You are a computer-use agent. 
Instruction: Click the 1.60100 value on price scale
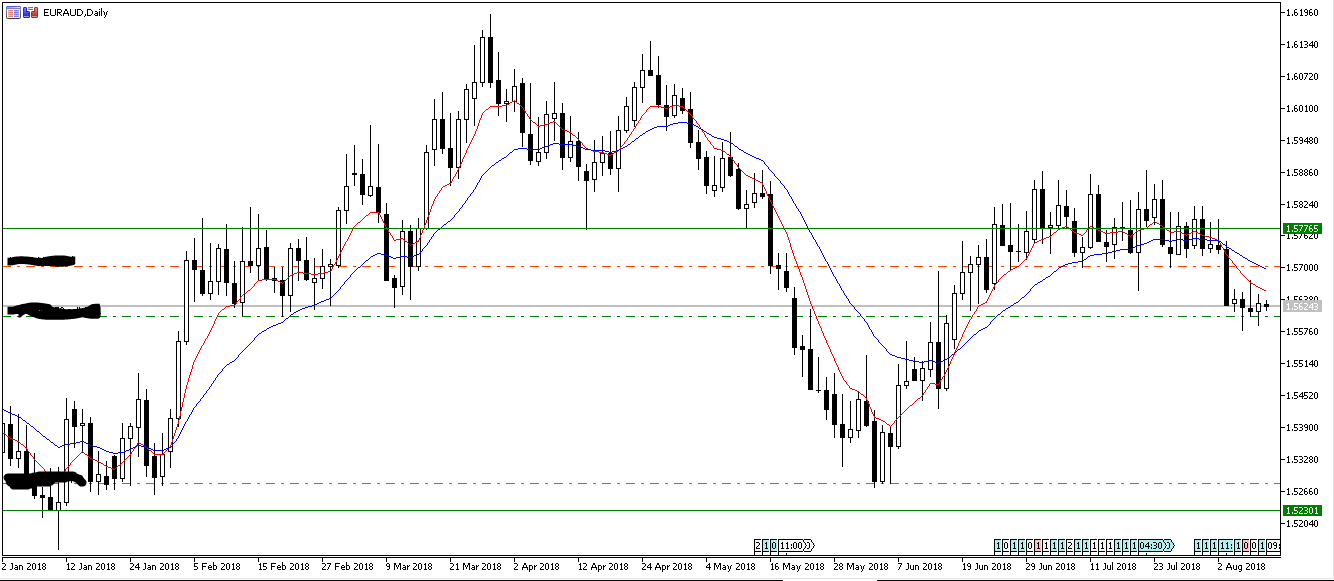coord(1301,108)
